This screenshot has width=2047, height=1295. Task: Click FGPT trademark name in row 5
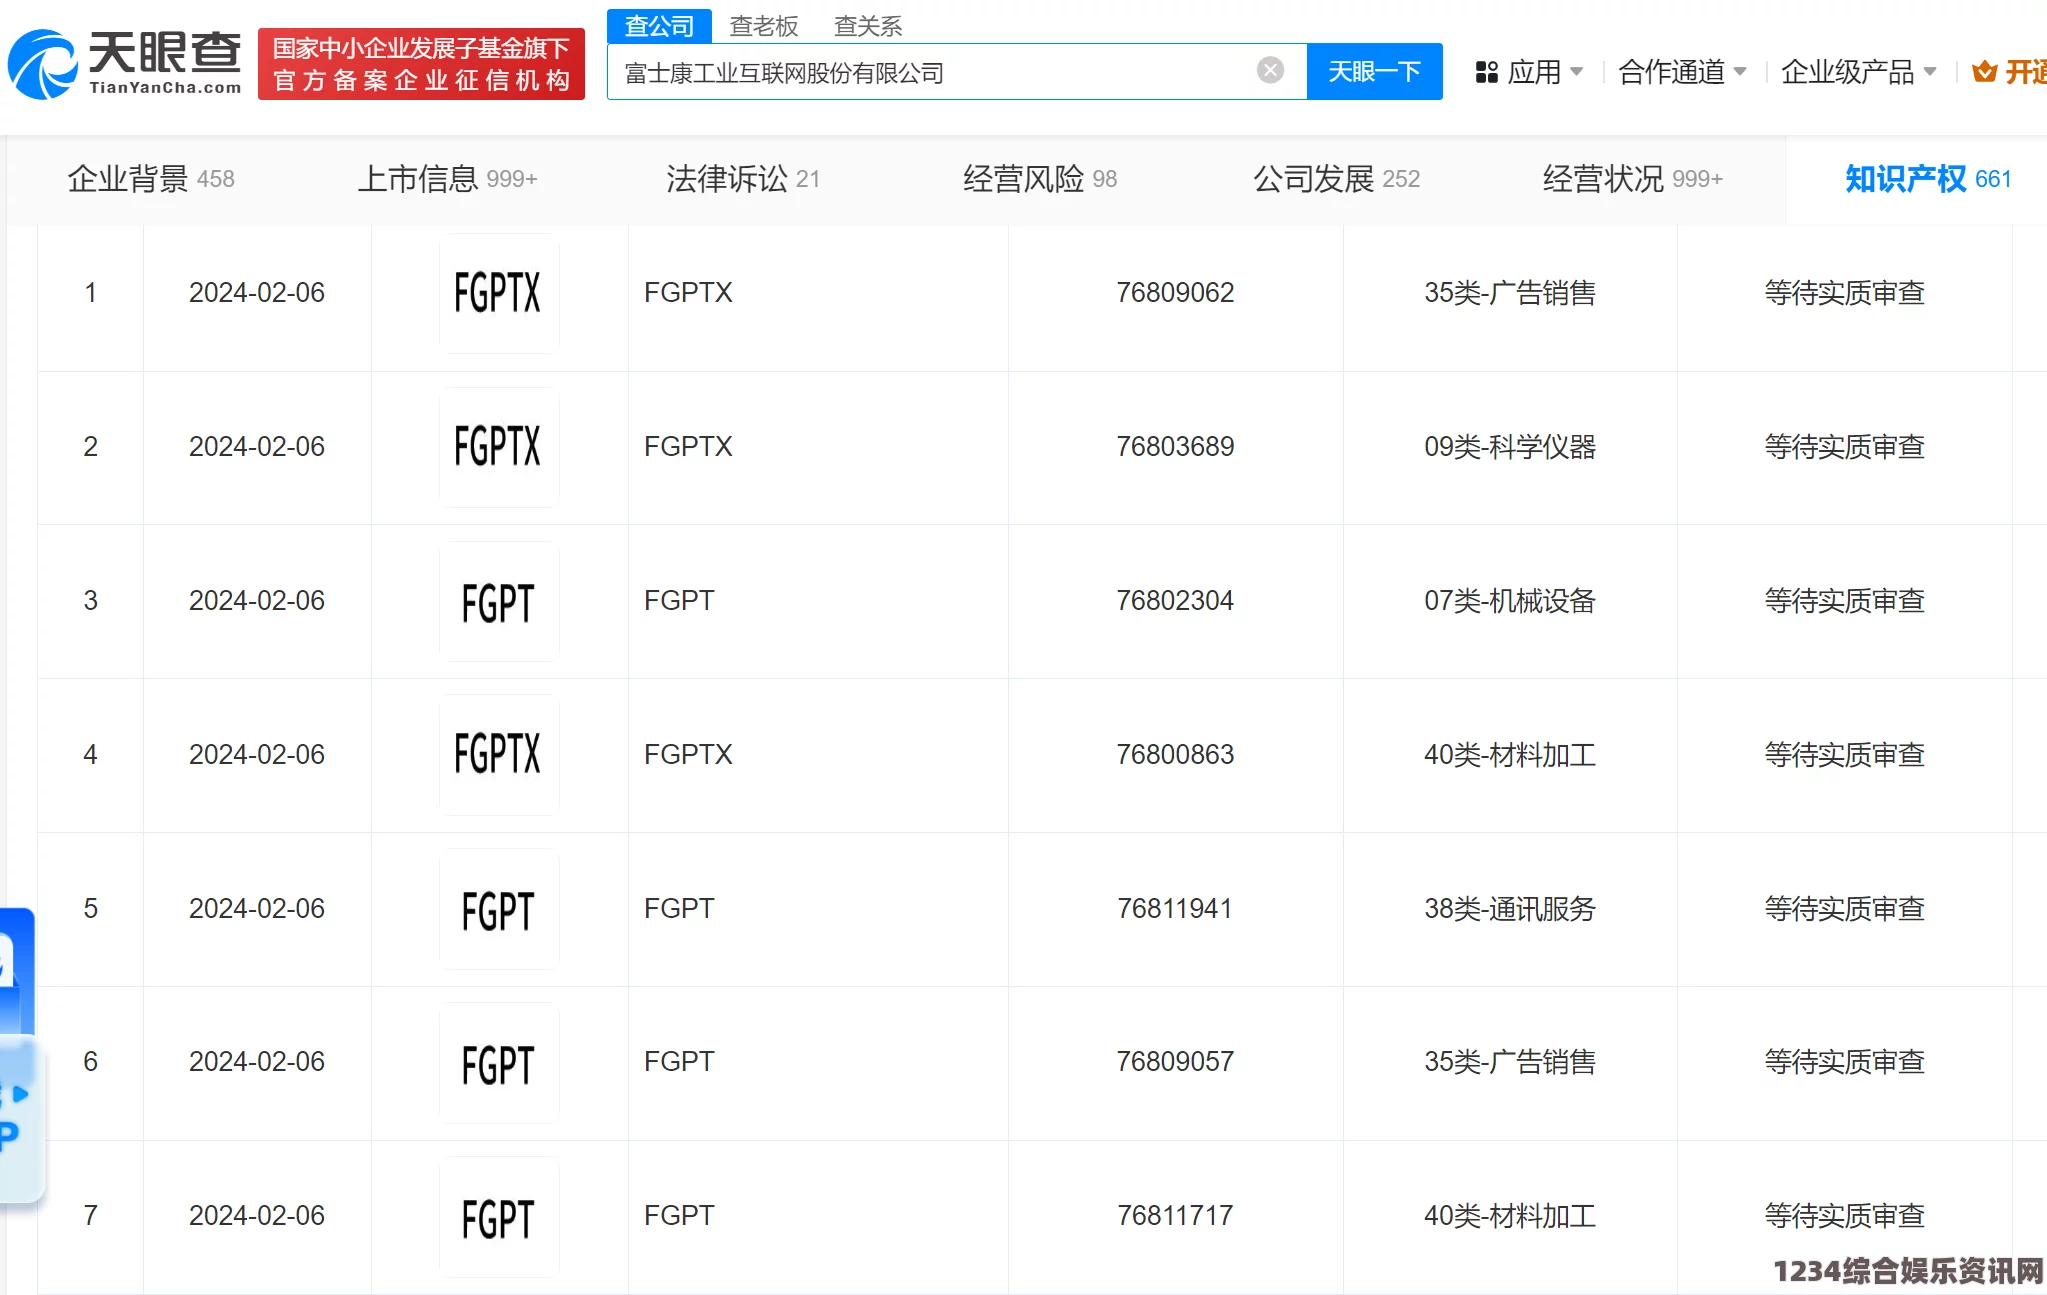pyautogui.click(x=679, y=909)
